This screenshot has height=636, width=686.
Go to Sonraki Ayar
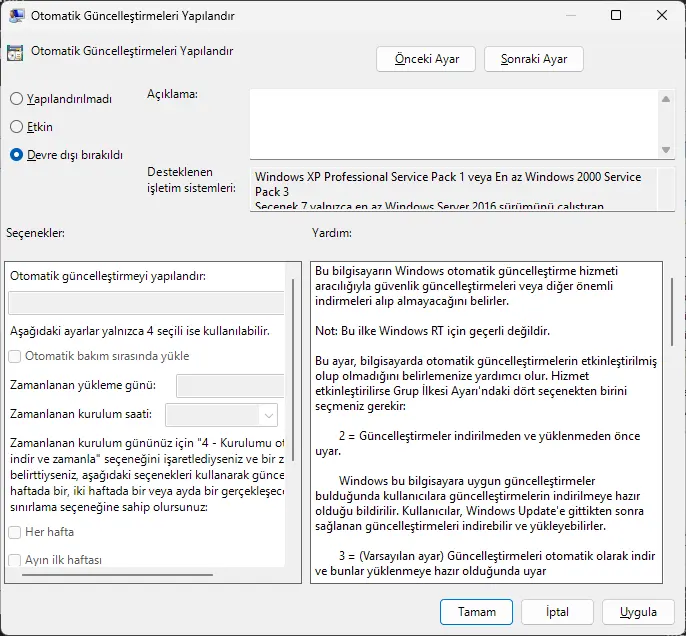tap(534, 59)
